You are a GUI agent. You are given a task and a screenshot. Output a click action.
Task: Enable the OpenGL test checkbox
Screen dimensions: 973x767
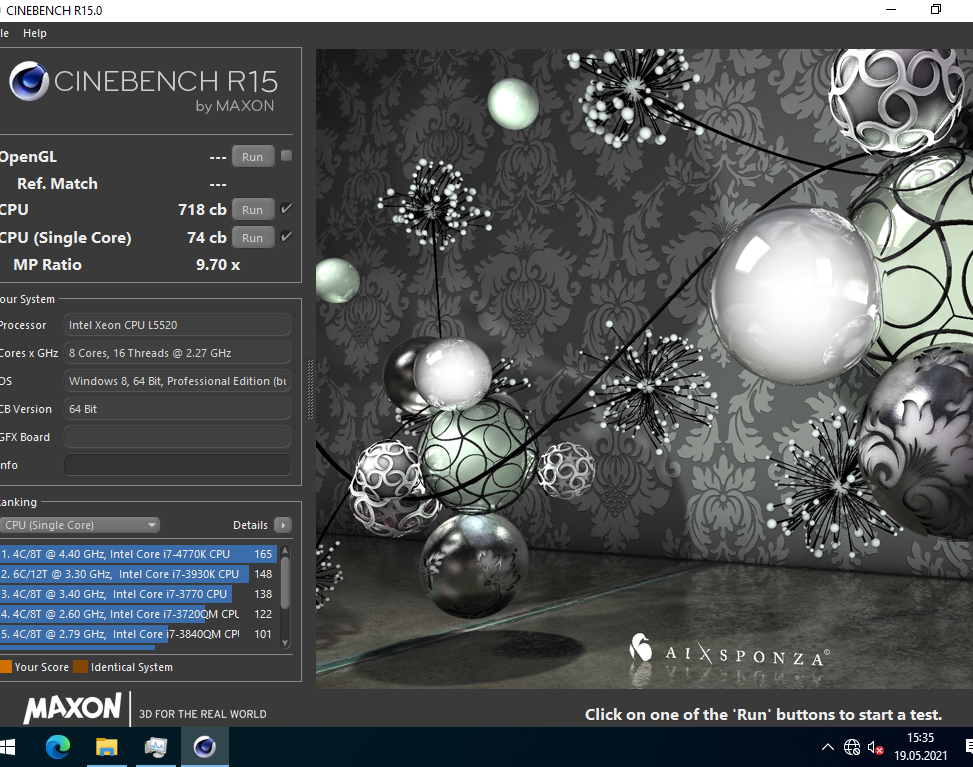coord(286,156)
